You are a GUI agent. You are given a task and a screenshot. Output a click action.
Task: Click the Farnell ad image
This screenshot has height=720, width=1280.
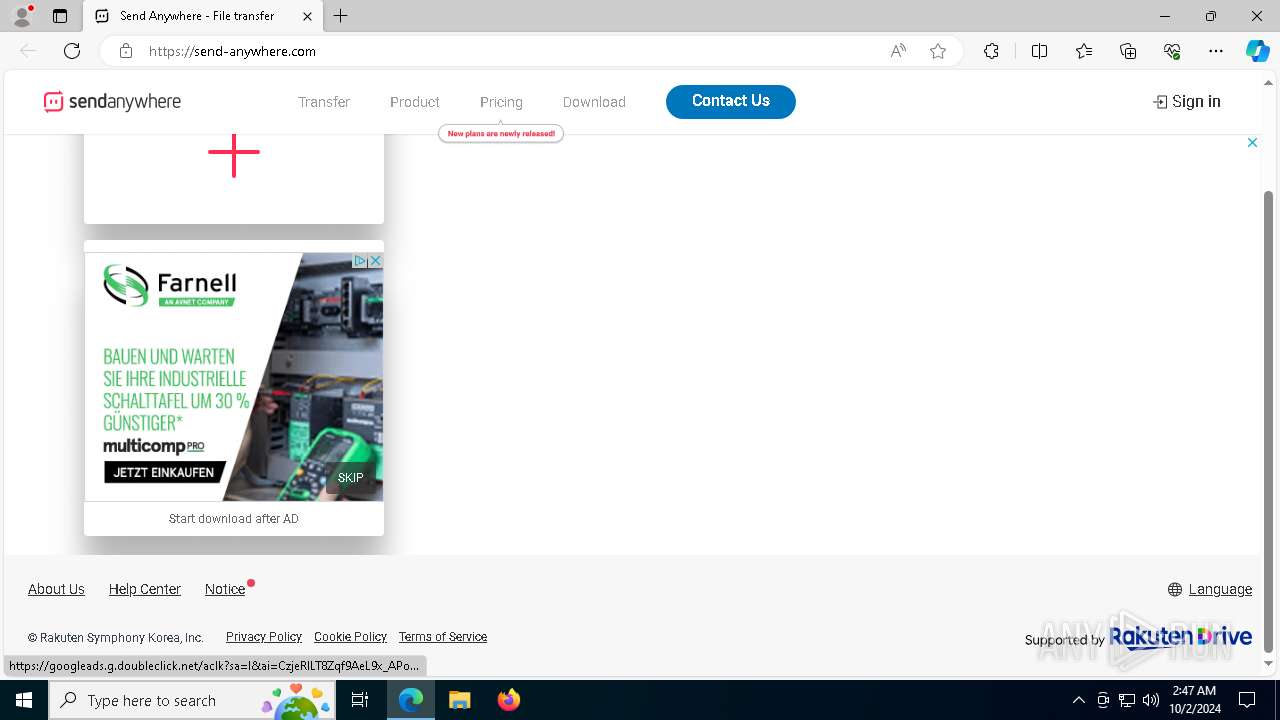point(234,377)
